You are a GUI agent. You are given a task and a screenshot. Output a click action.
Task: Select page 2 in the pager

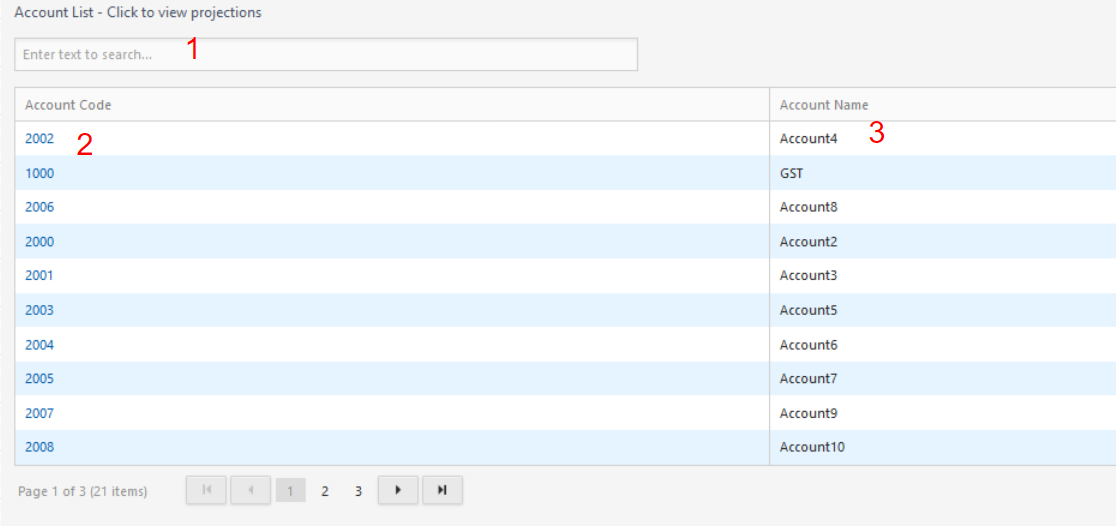tap(325, 491)
